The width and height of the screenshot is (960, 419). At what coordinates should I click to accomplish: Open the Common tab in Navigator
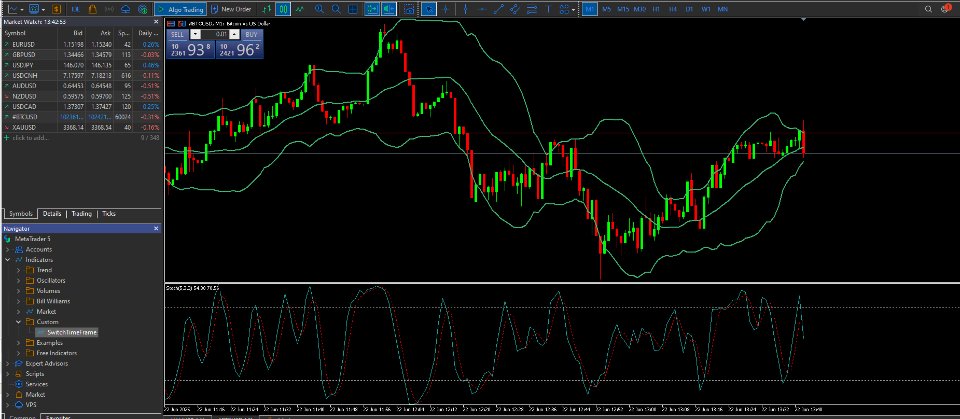pyautogui.click(x=20, y=417)
